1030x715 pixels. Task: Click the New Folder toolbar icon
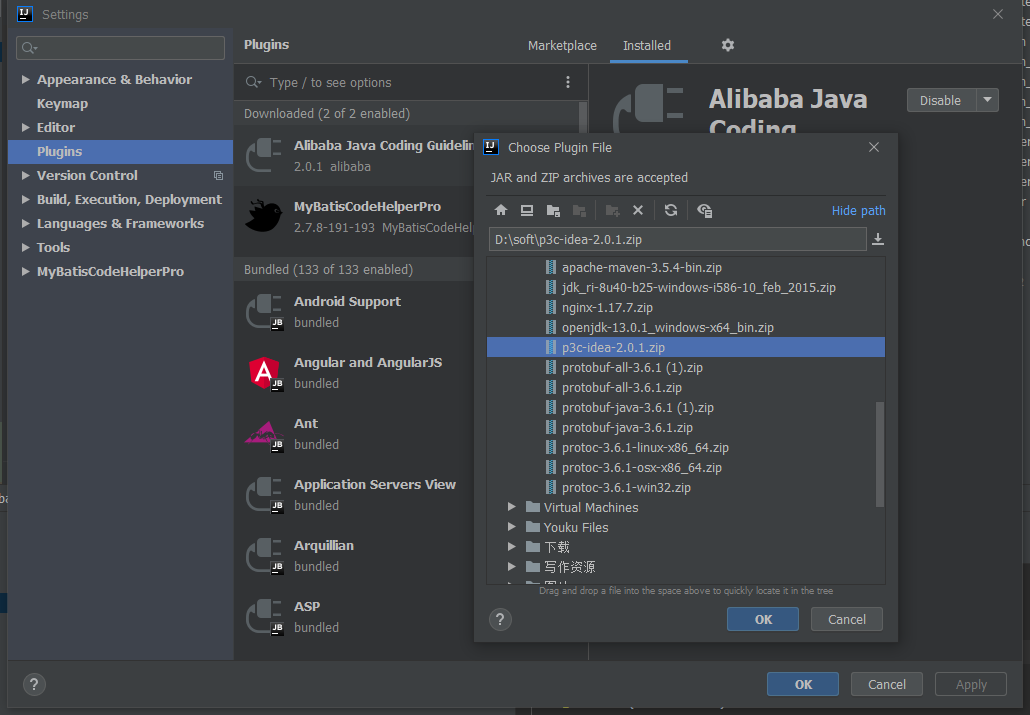[x=612, y=210]
